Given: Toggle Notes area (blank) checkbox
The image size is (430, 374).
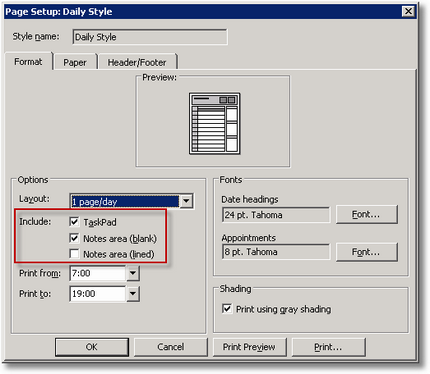Looking at the screenshot, I should coord(74,238).
